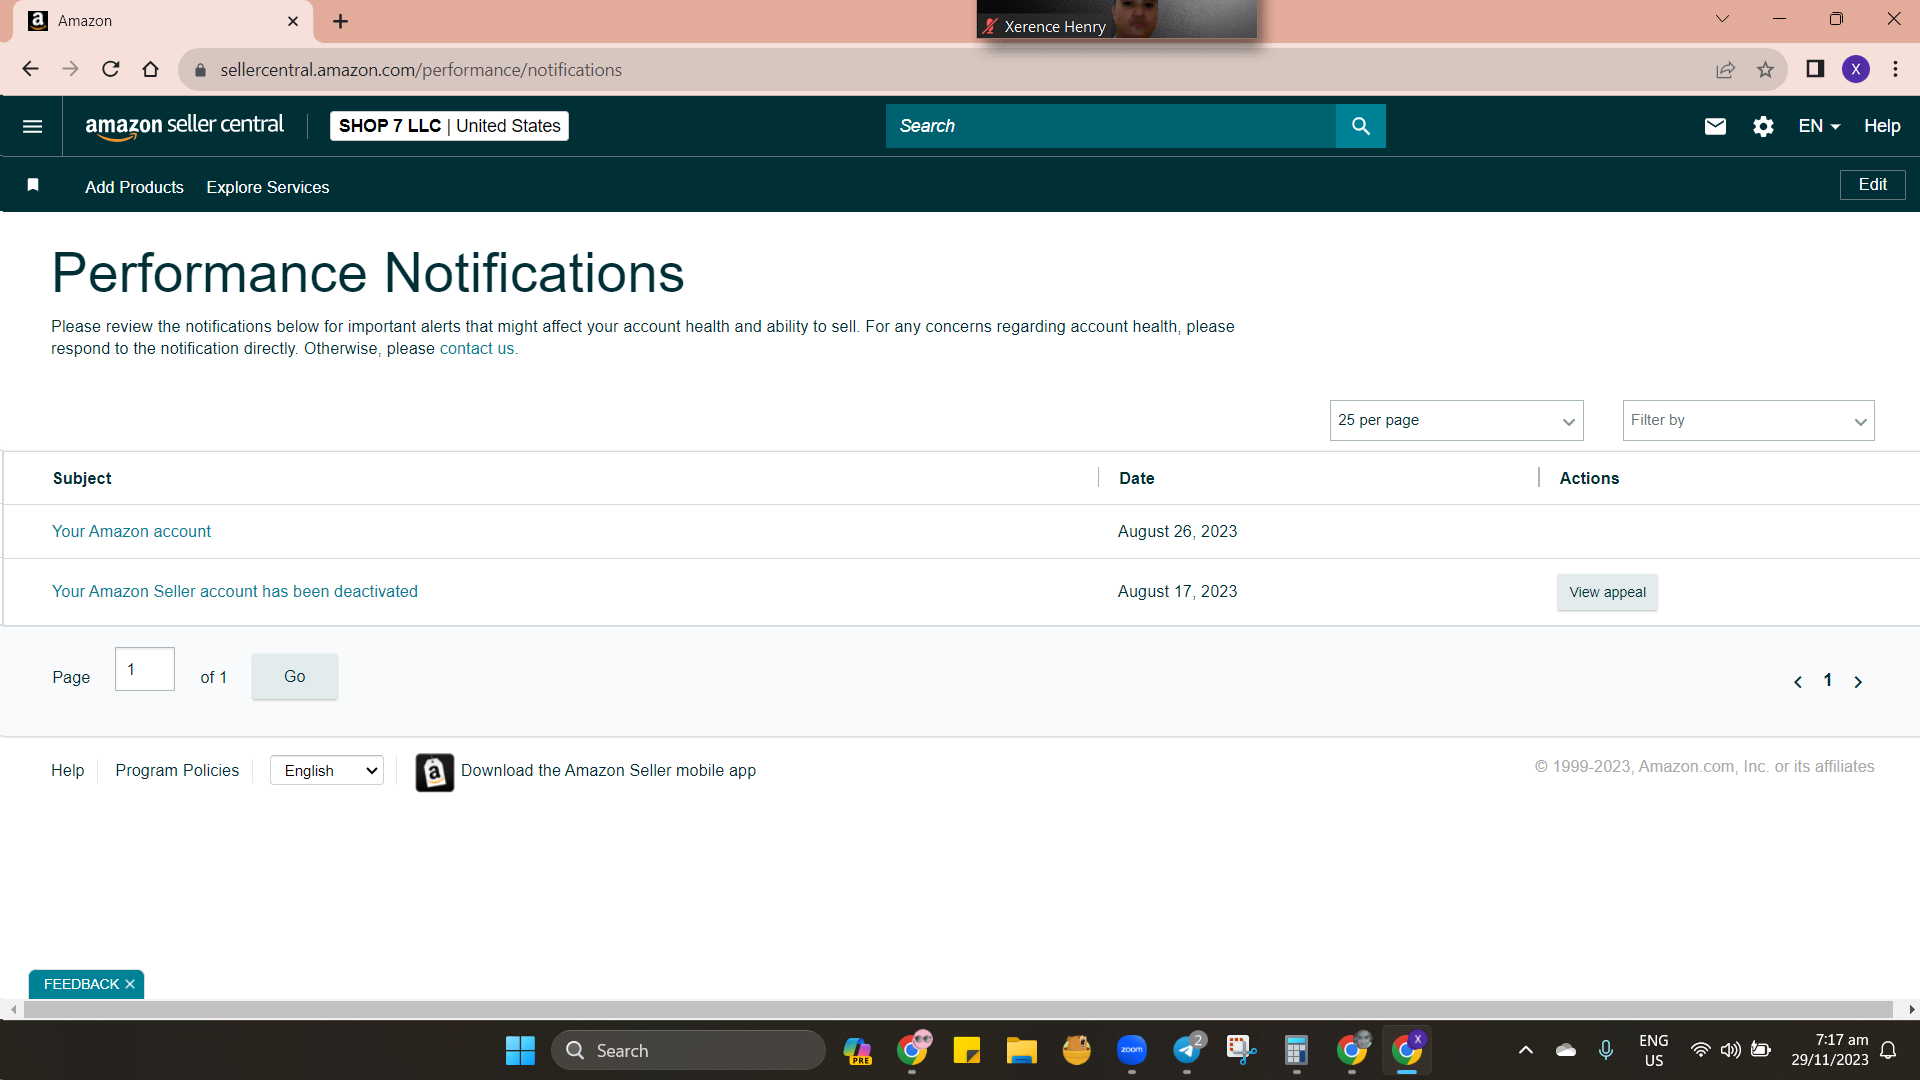Open the Chrome profile avatar
Image resolution: width=1920 pixels, height=1080 pixels.
1856,69
